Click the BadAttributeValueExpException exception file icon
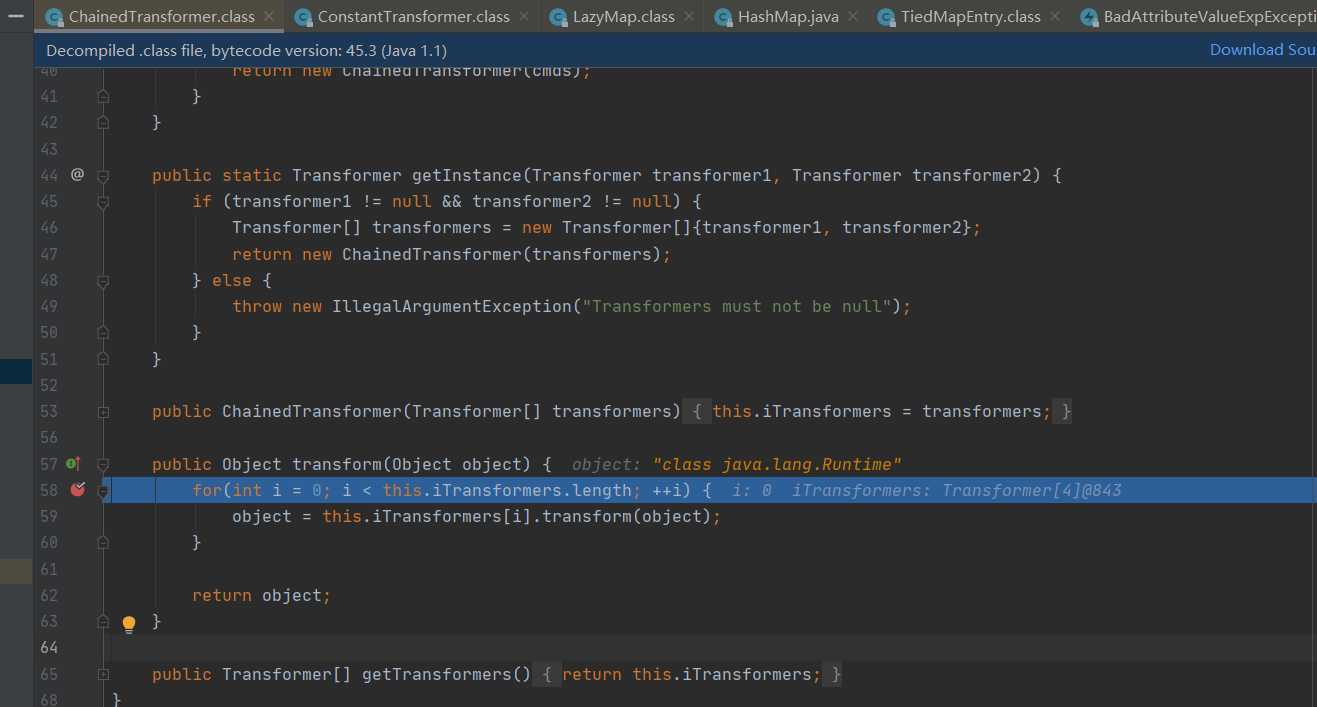Screen dimensions: 1317x707 [x=1089, y=17]
